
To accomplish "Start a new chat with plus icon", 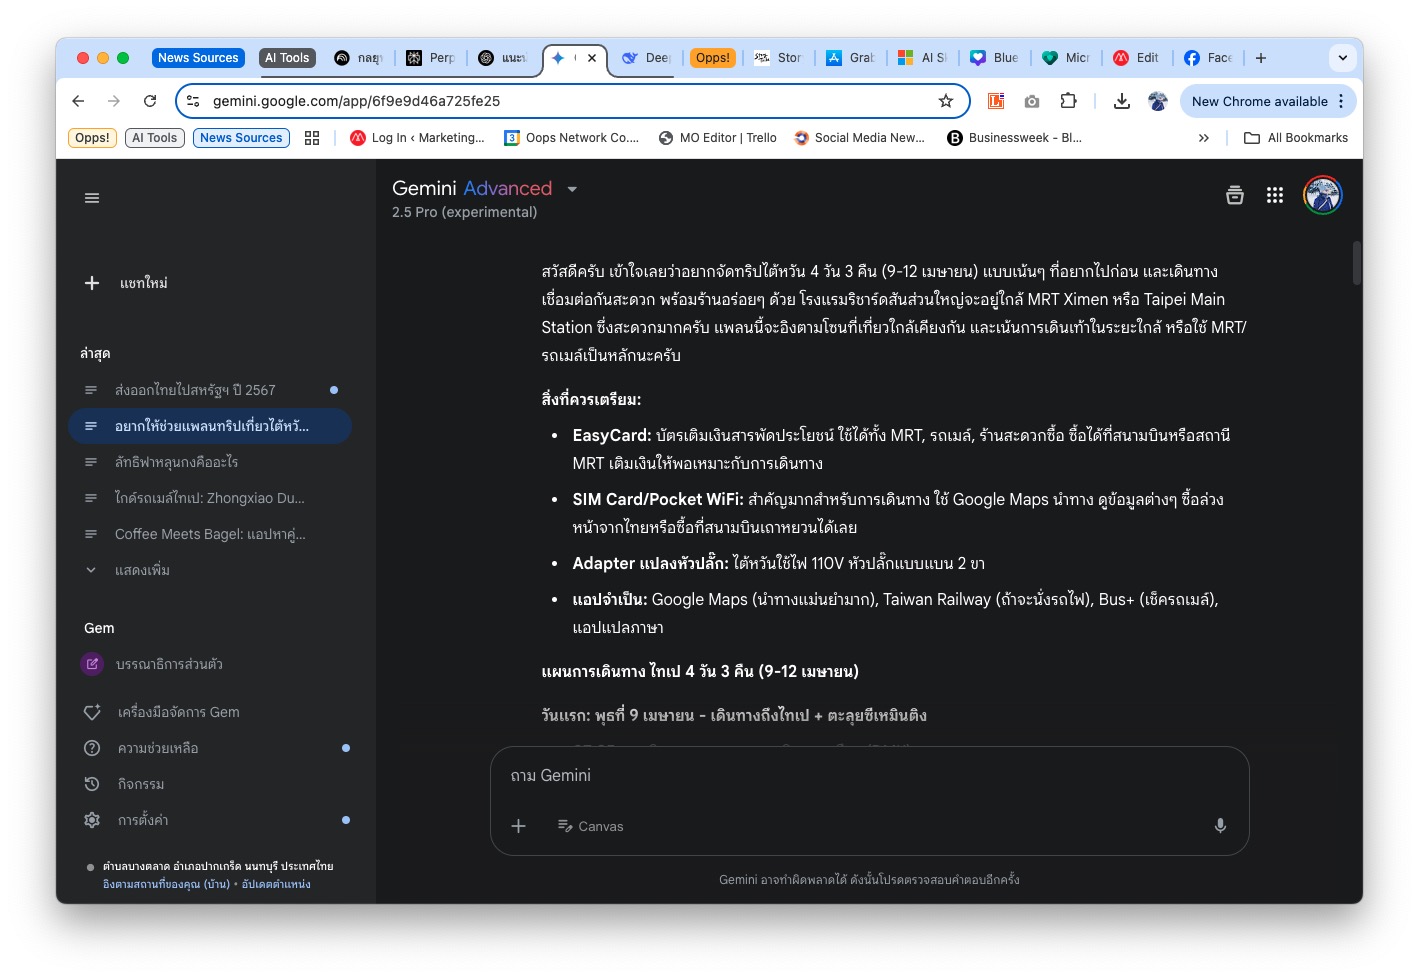I will [x=92, y=283].
